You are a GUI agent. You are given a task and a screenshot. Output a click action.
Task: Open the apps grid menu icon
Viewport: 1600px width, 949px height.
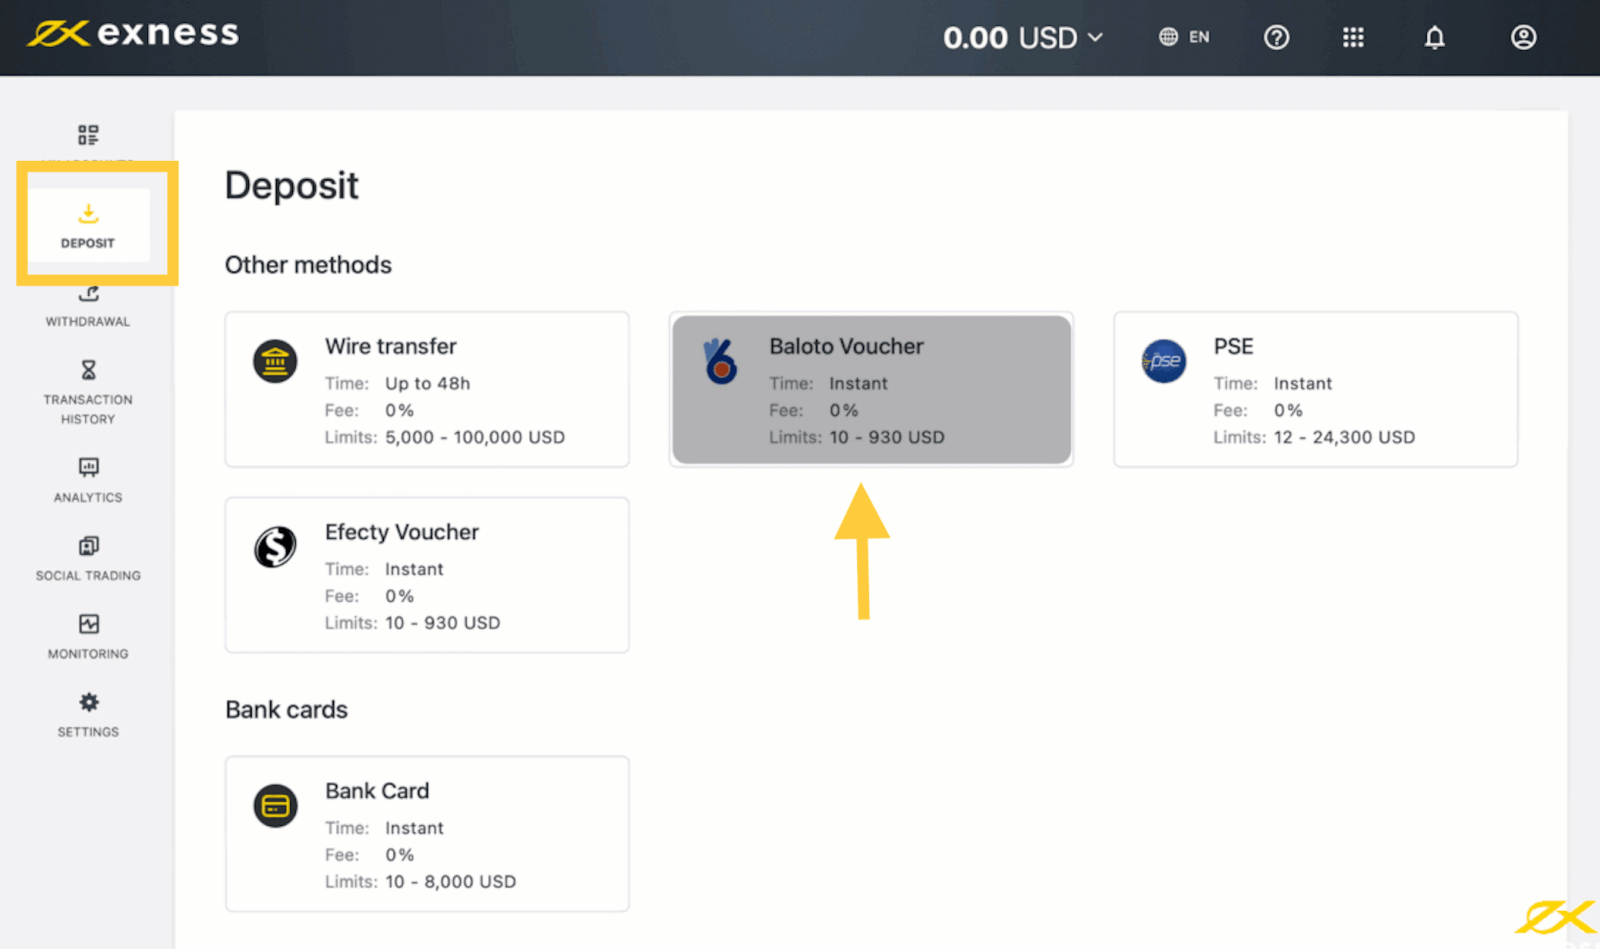click(1353, 37)
